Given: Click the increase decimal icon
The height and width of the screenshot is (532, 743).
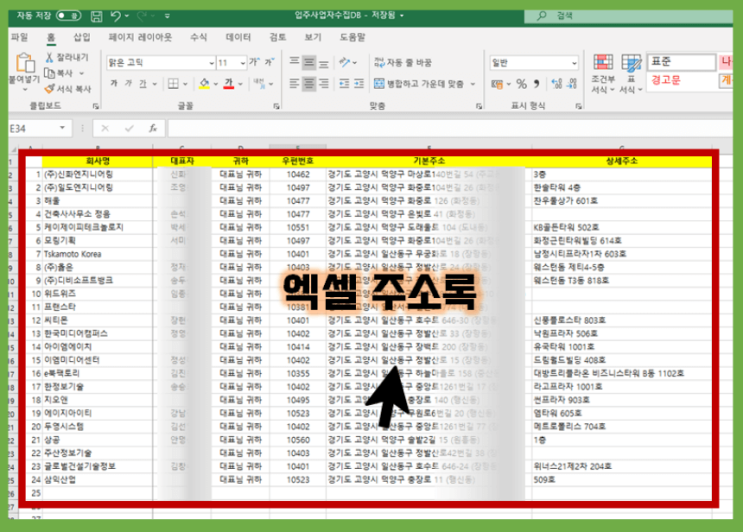Looking at the screenshot, I should pos(557,84).
